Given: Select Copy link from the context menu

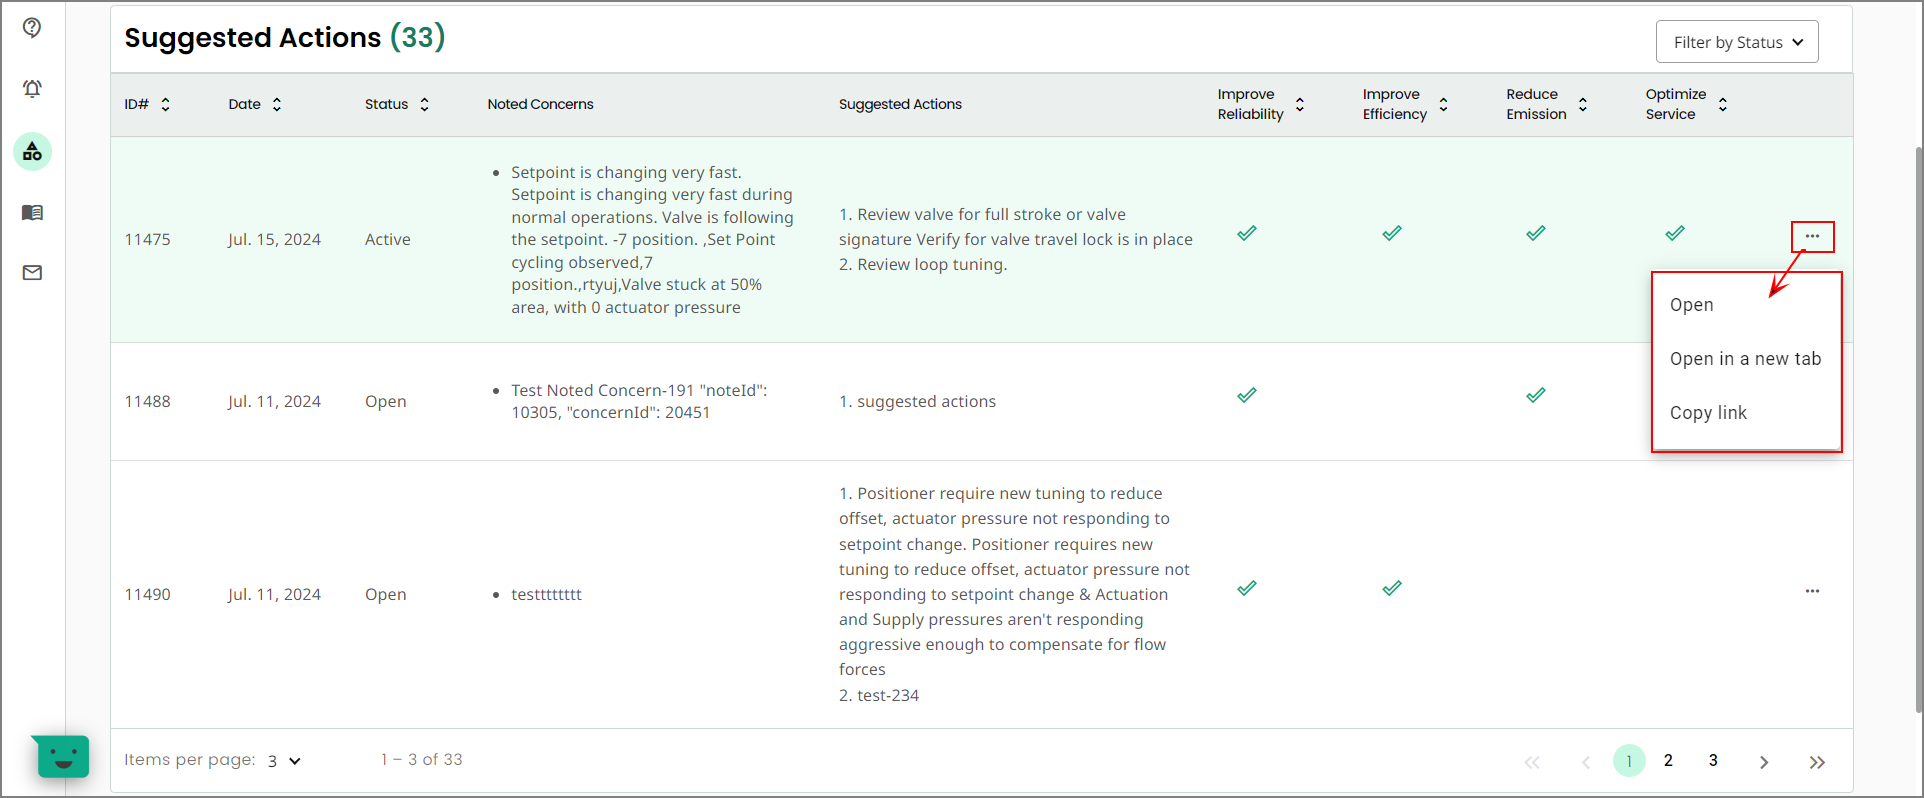Looking at the screenshot, I should coord(1708,412).
